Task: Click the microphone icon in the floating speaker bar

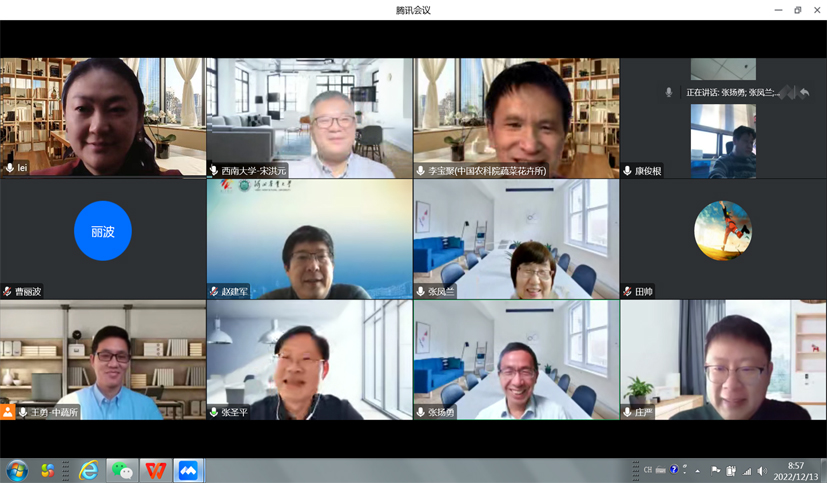Action: pos(669,93)
